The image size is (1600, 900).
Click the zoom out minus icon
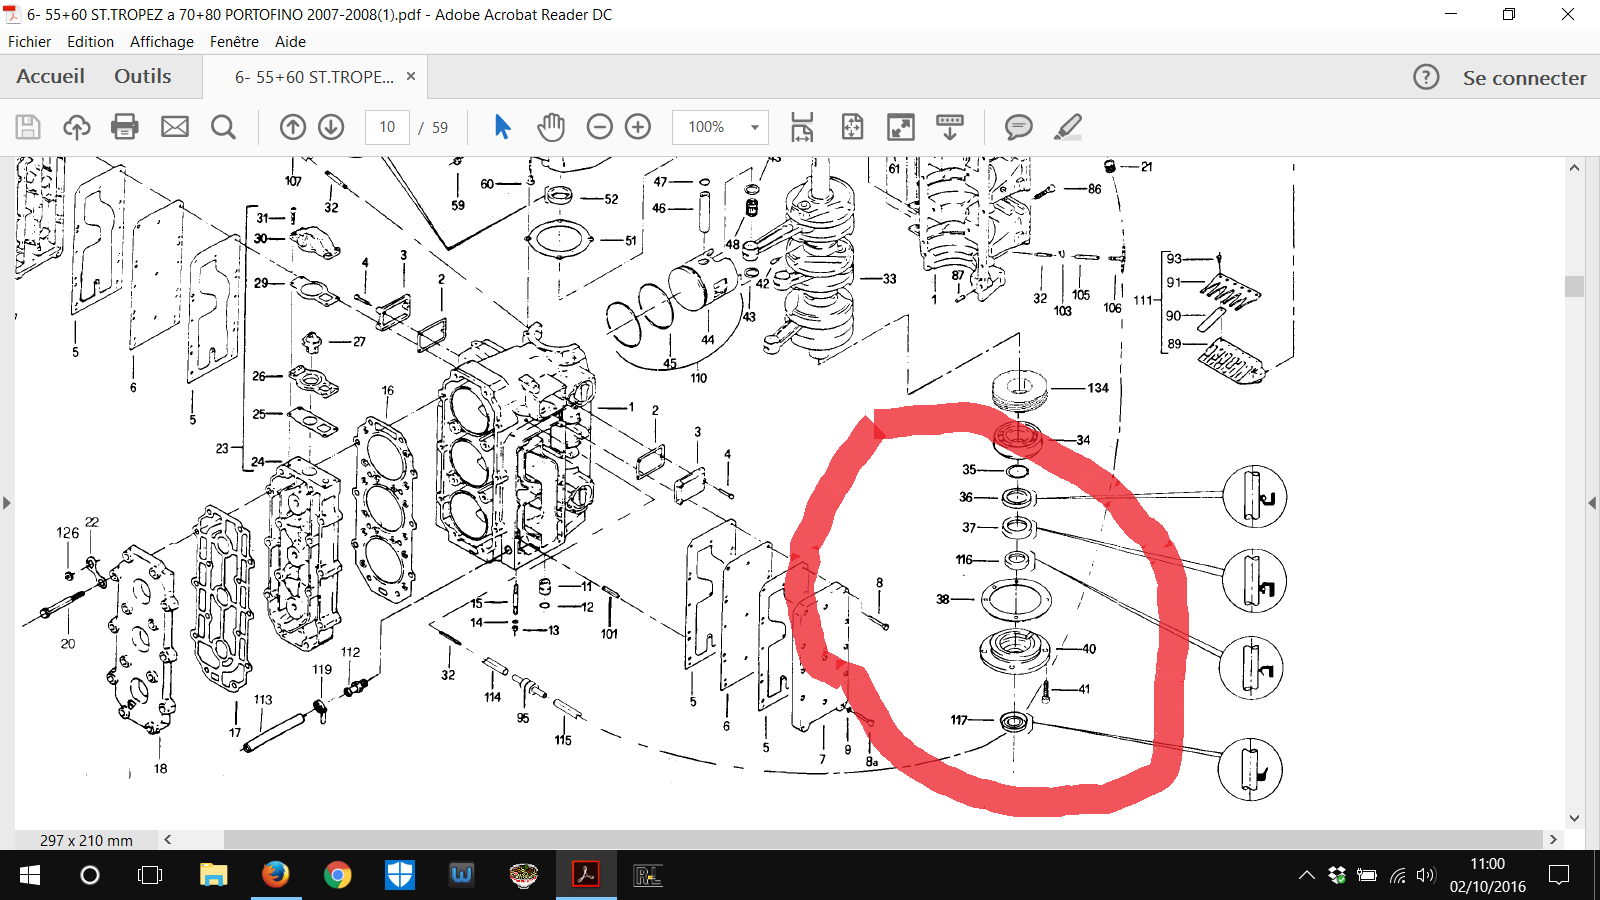pos(599,127)
